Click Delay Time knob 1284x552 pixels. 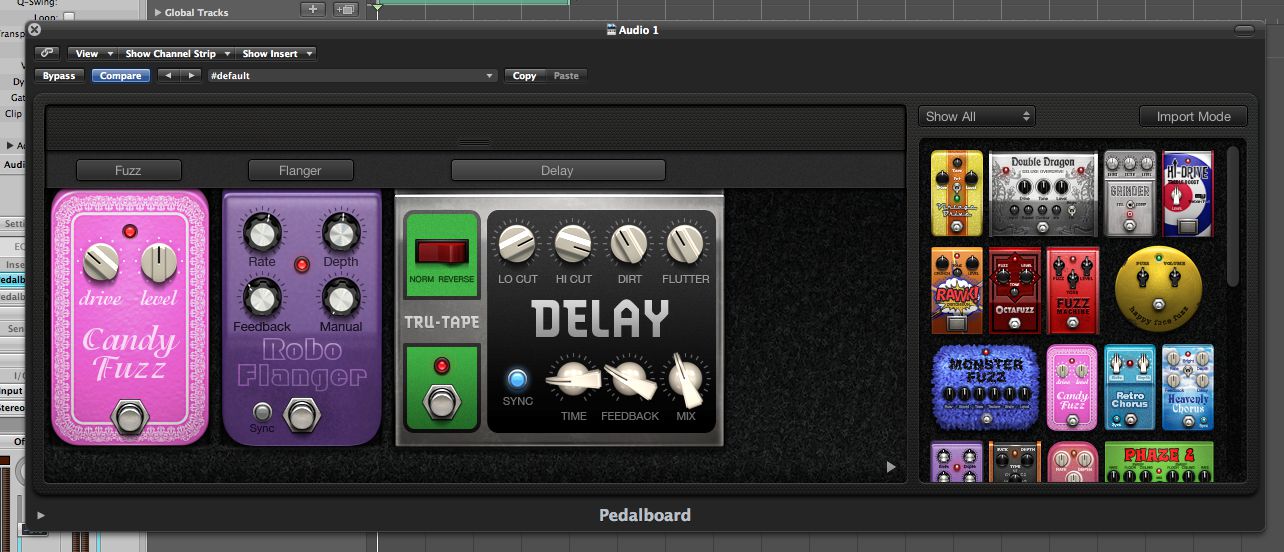tap(574, 379)
